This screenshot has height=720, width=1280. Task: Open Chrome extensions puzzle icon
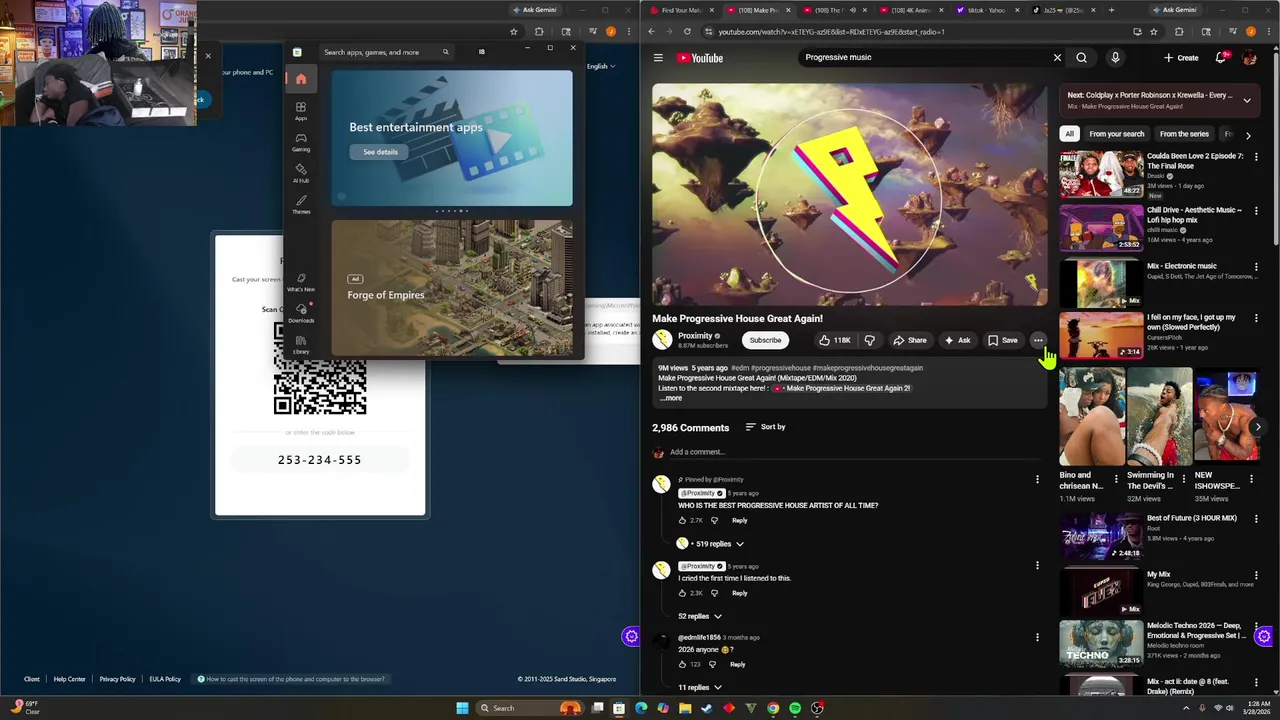[1179, 31]
